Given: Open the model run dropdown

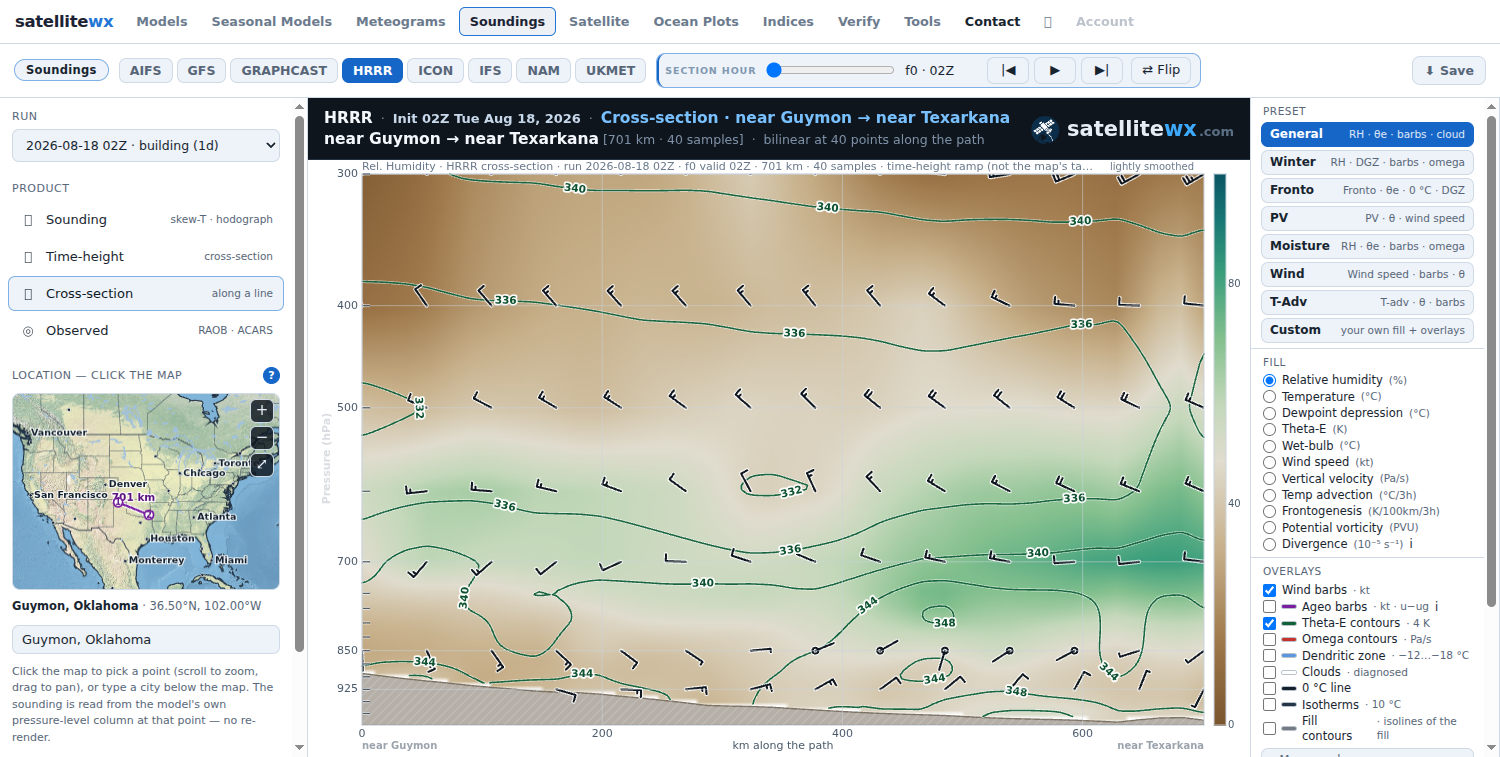Looking at the screenshot, I should (146, 145).
